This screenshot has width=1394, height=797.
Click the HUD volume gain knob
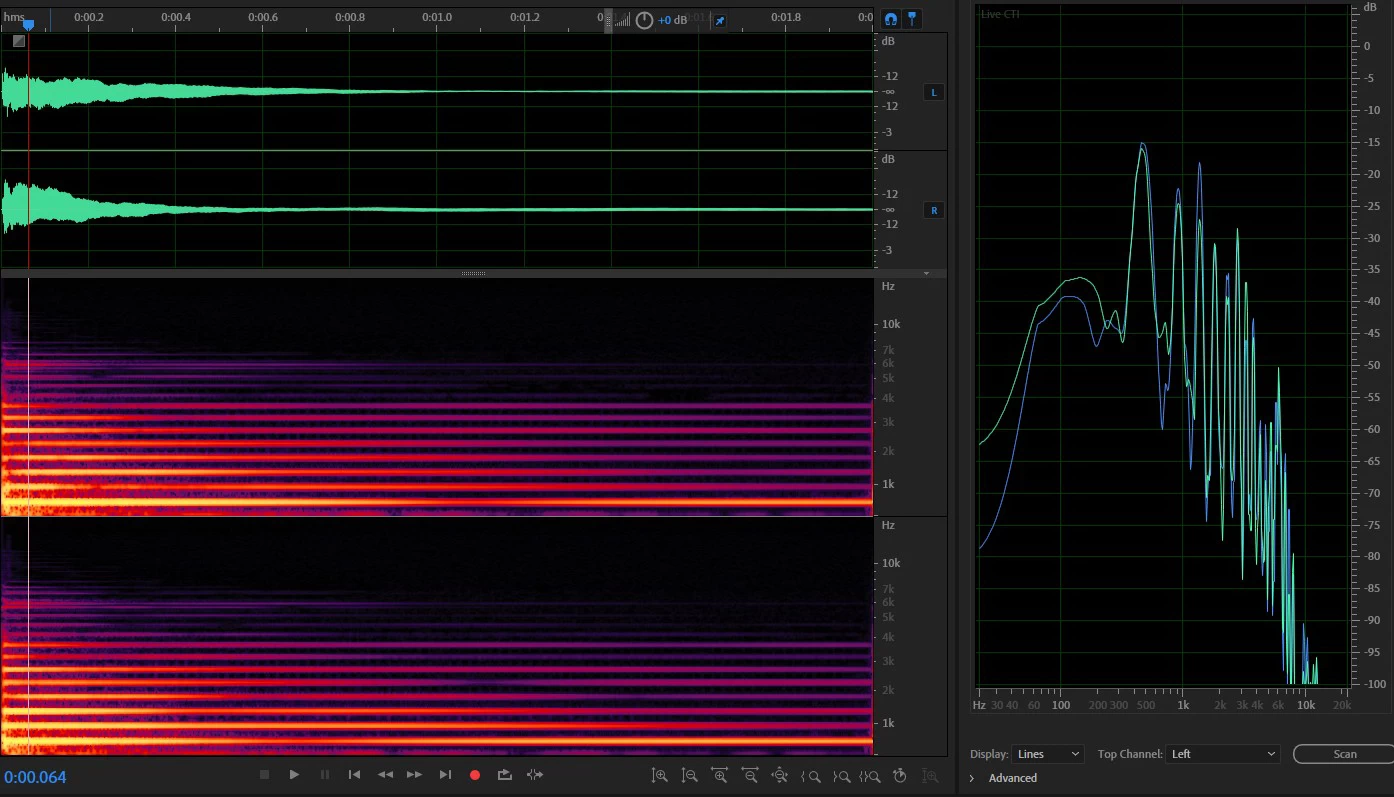[645, 20]
